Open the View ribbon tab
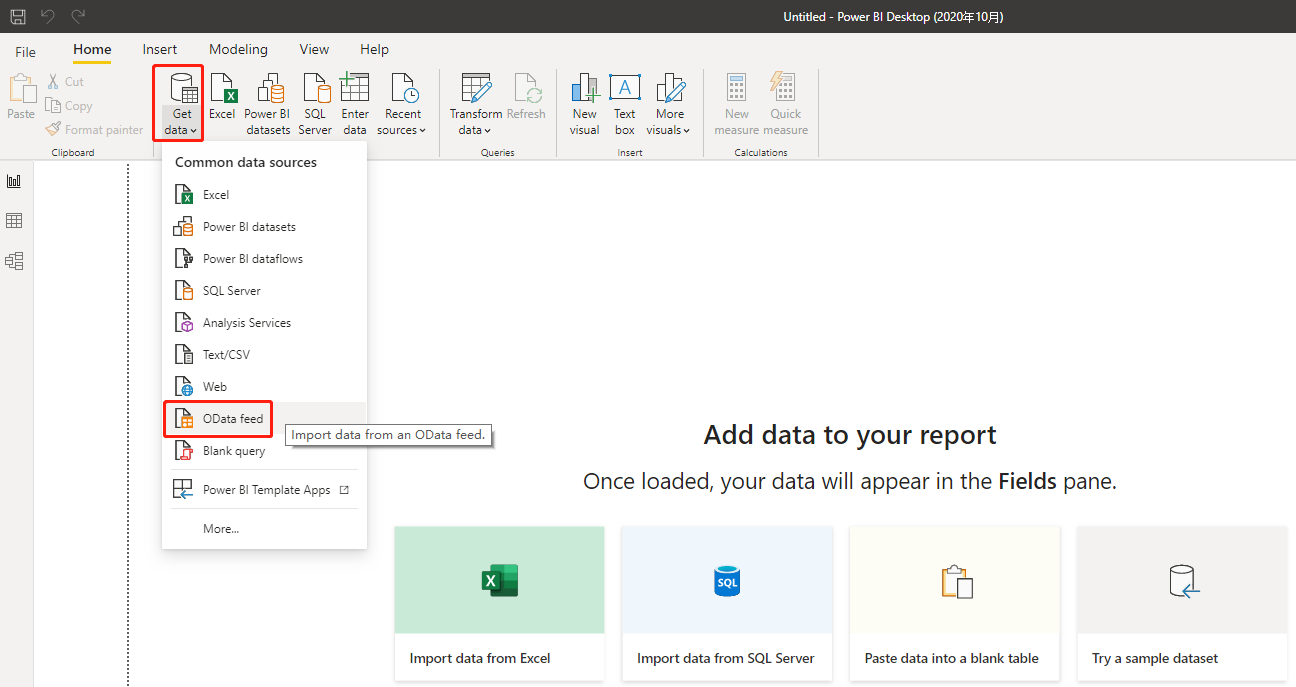The height and width of the screenshot is (687, 1296). [314, 50]
